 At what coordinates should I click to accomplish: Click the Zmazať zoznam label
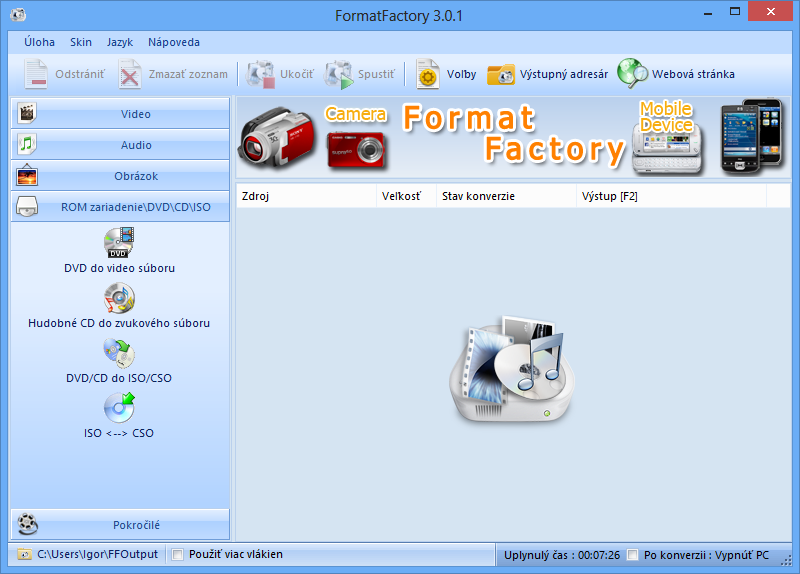pos(188,74)
